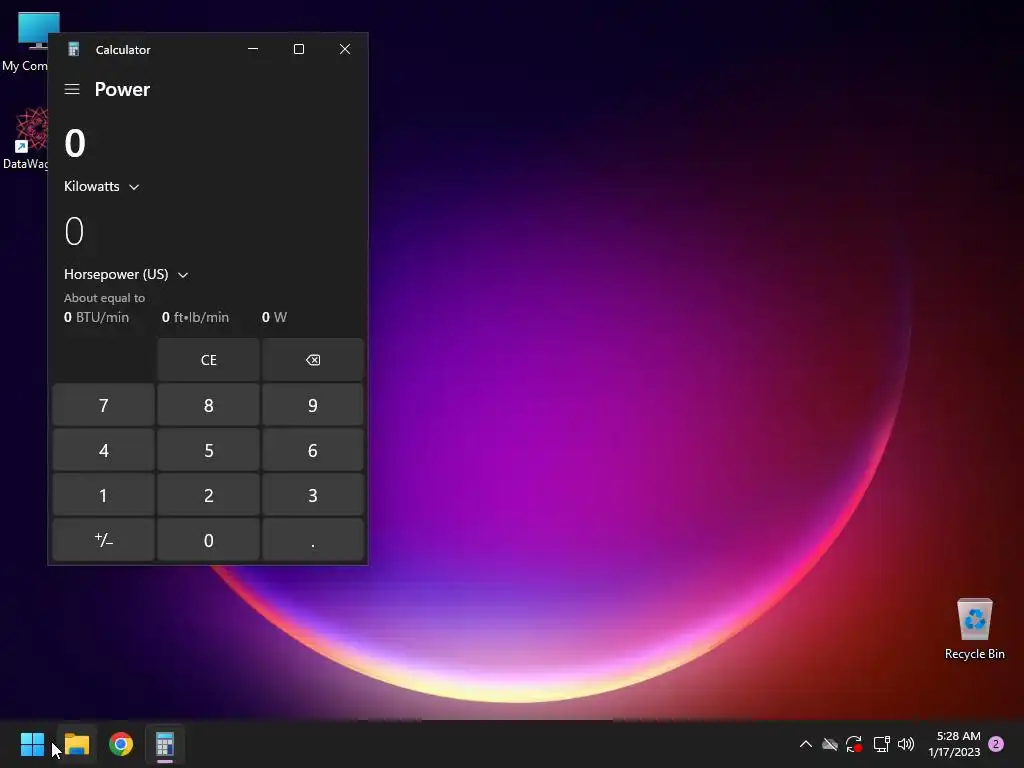Click the 'Power' converter heading
The height and width of the screenshot is (768, 1024).
point(122,89)
